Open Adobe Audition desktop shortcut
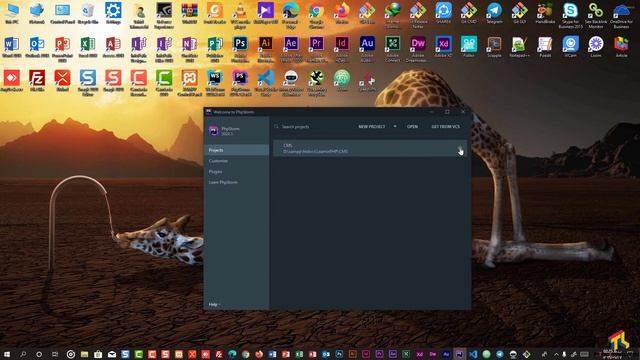640x360 pixels. pos(367,49)
